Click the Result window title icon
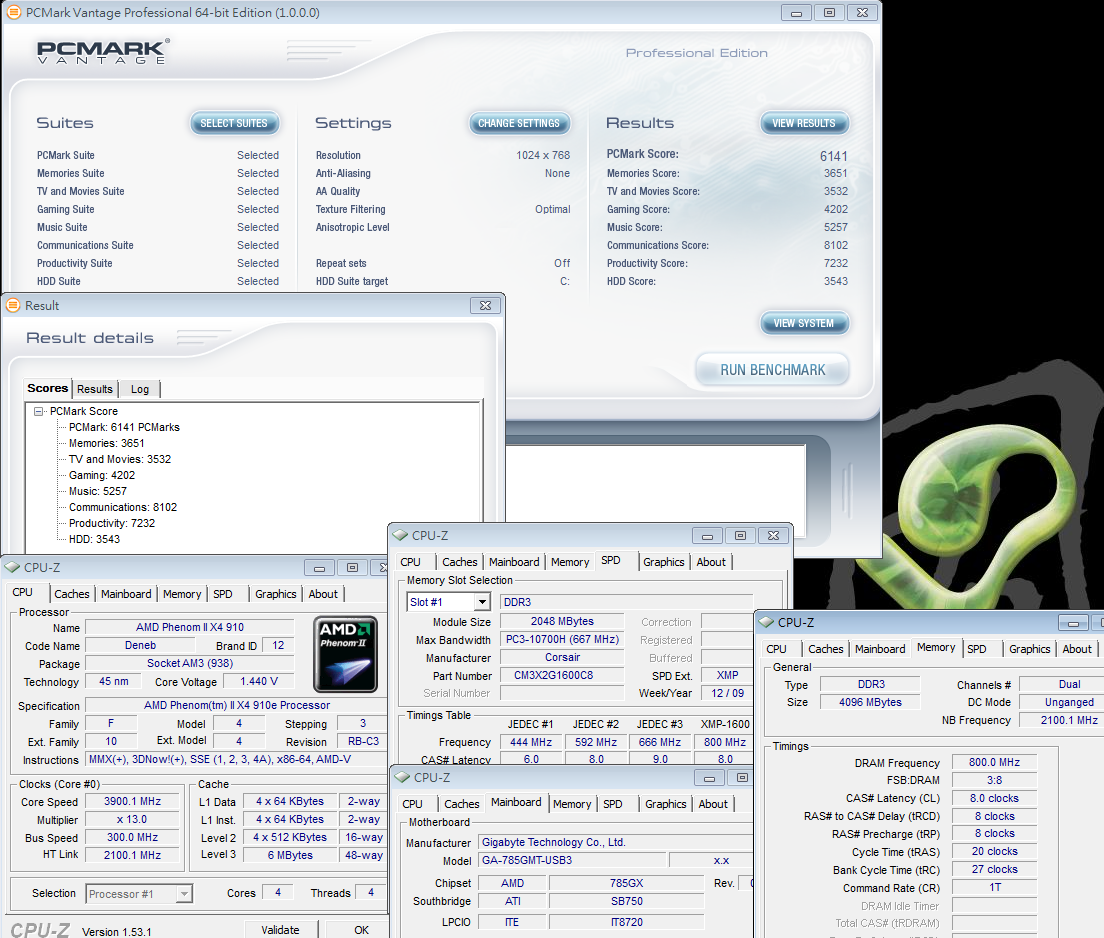1104x938 pixels. pyautogui.click(x=13, y=306)
